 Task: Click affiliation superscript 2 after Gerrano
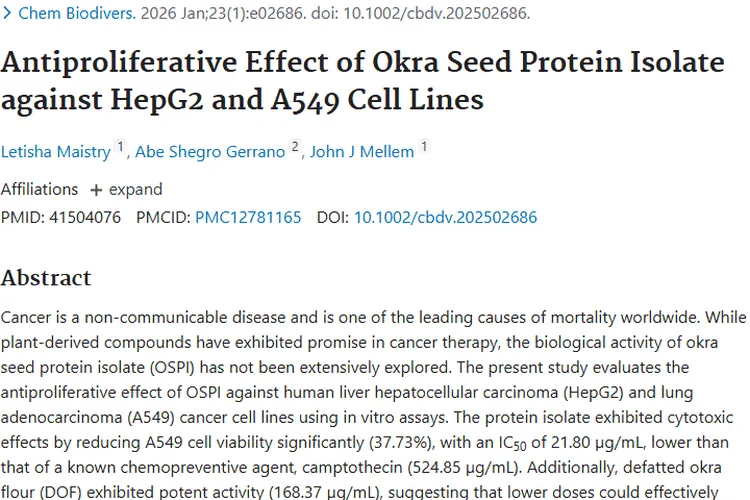coord(295,148)
